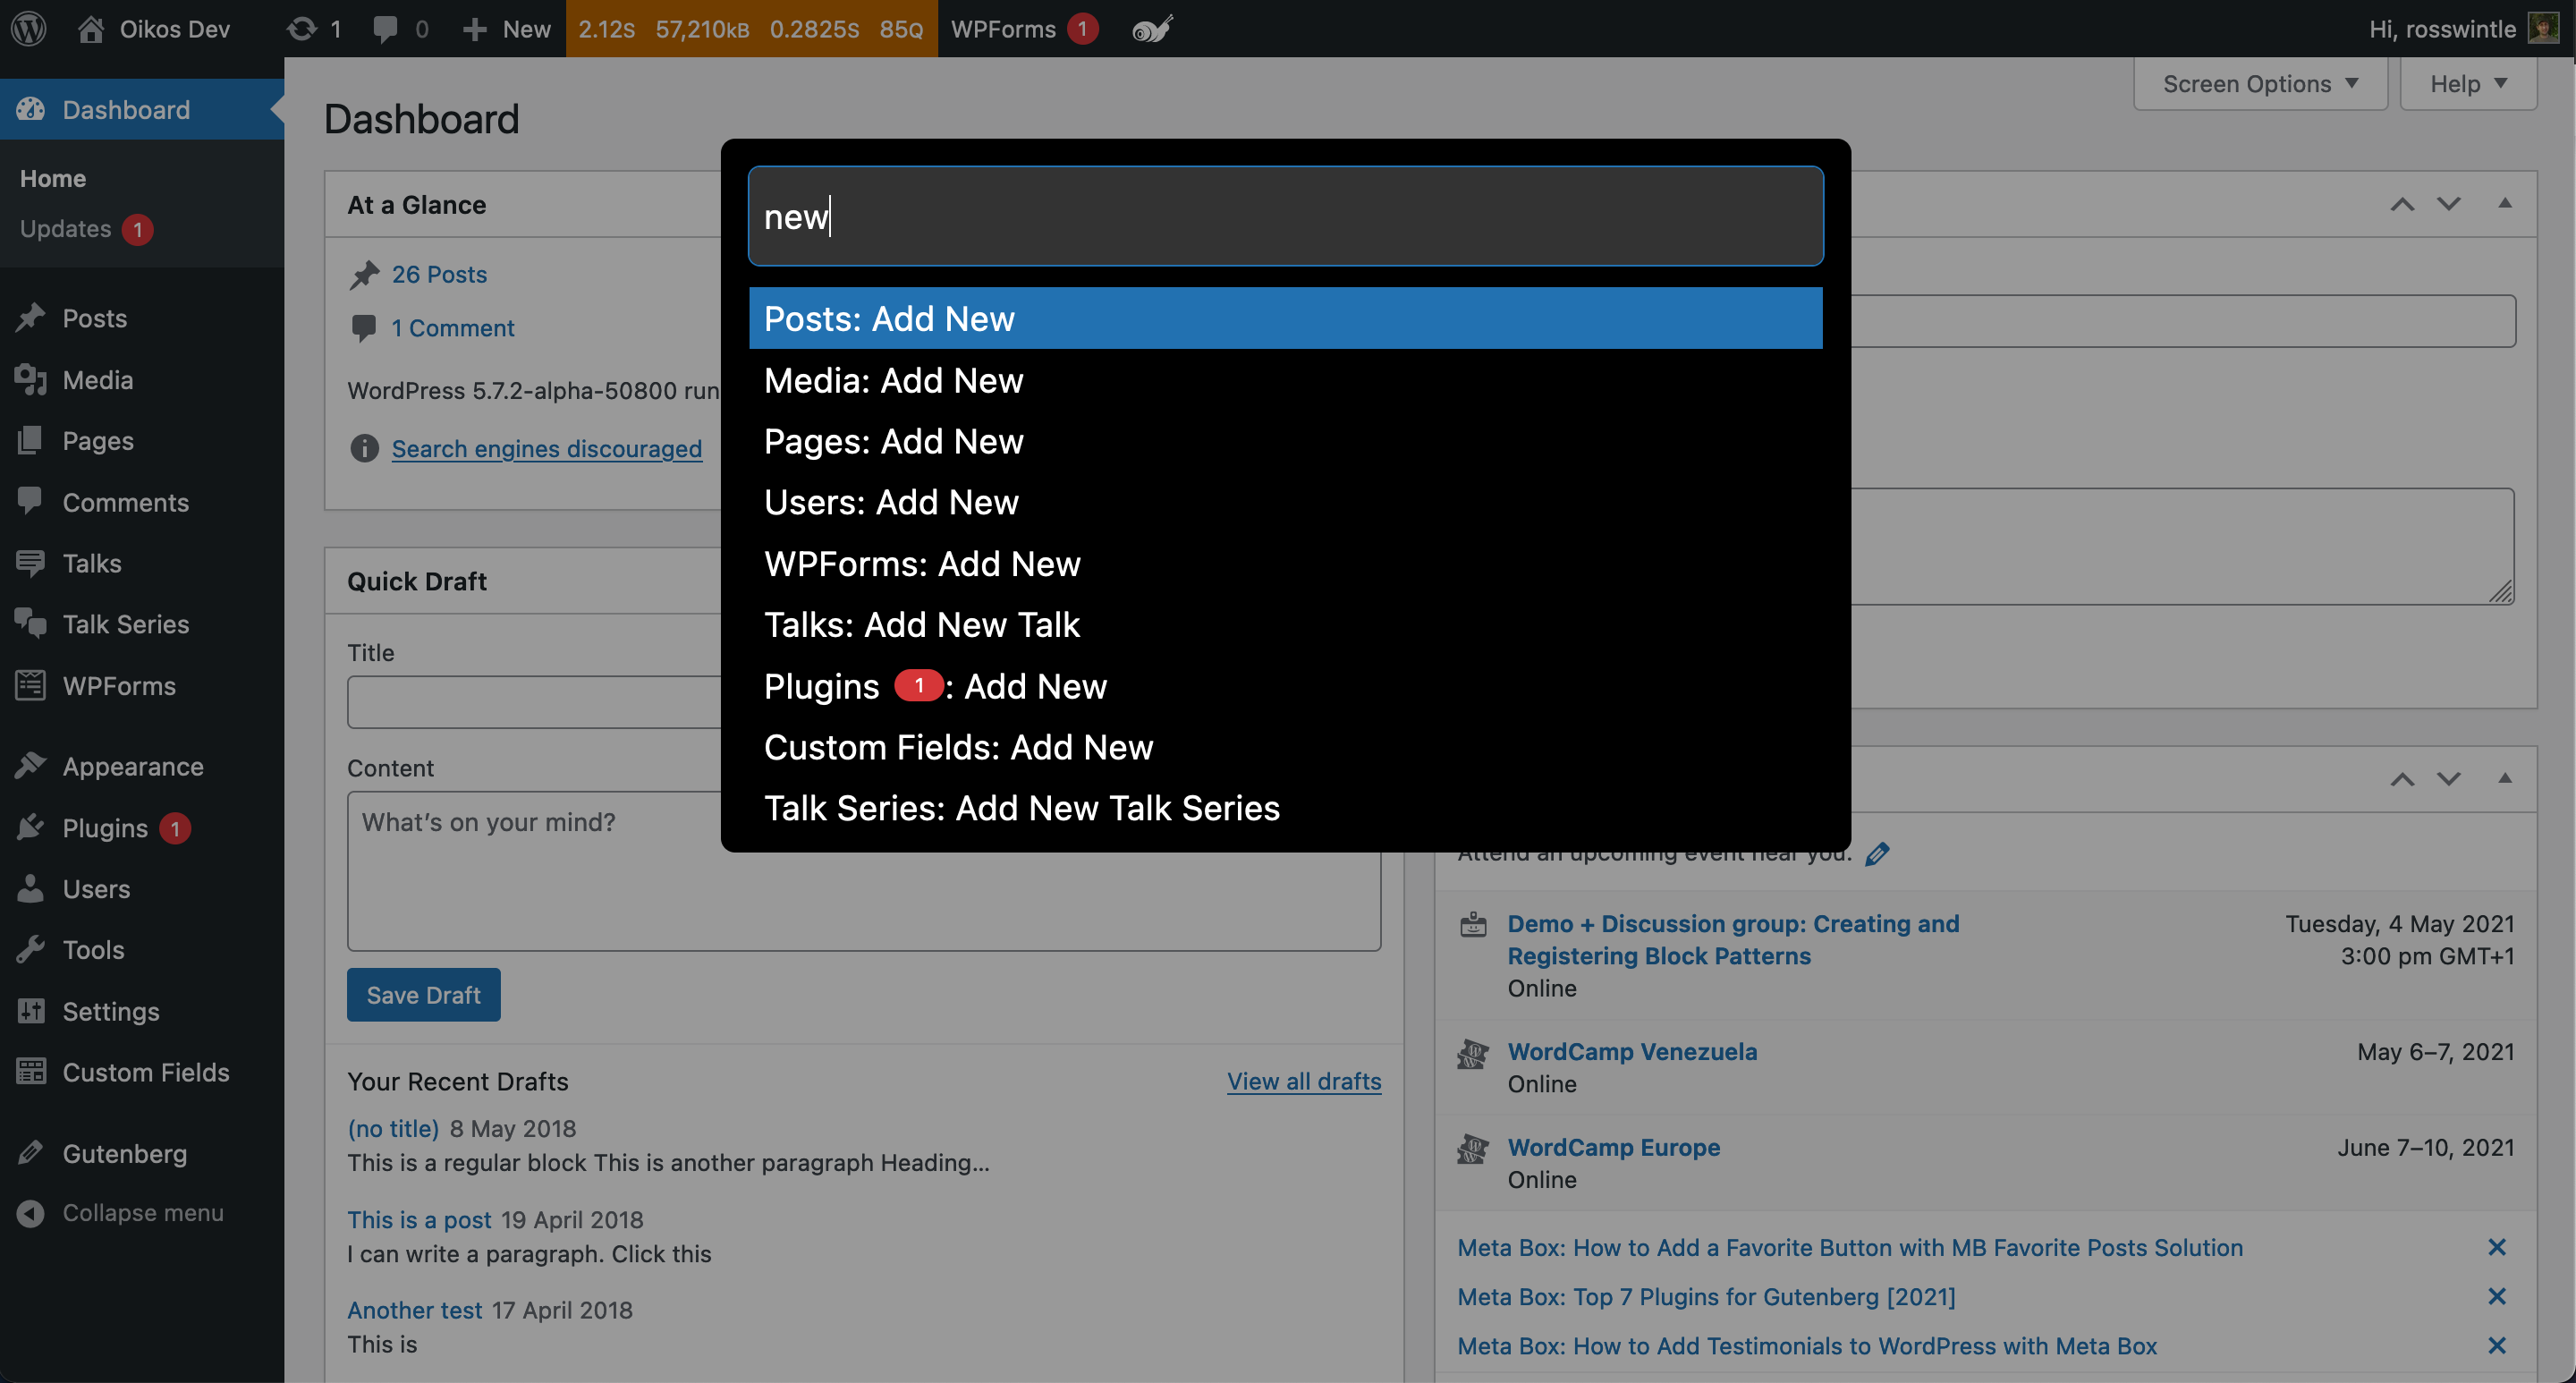Expand the Screen Options panel

click(x=2260, y=84)
